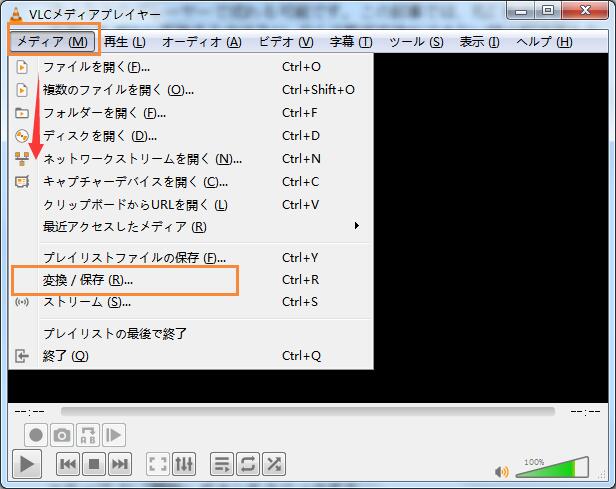Click elapsed time label on left
Viewport: 616px width, 489px height.
click(29, 412)
